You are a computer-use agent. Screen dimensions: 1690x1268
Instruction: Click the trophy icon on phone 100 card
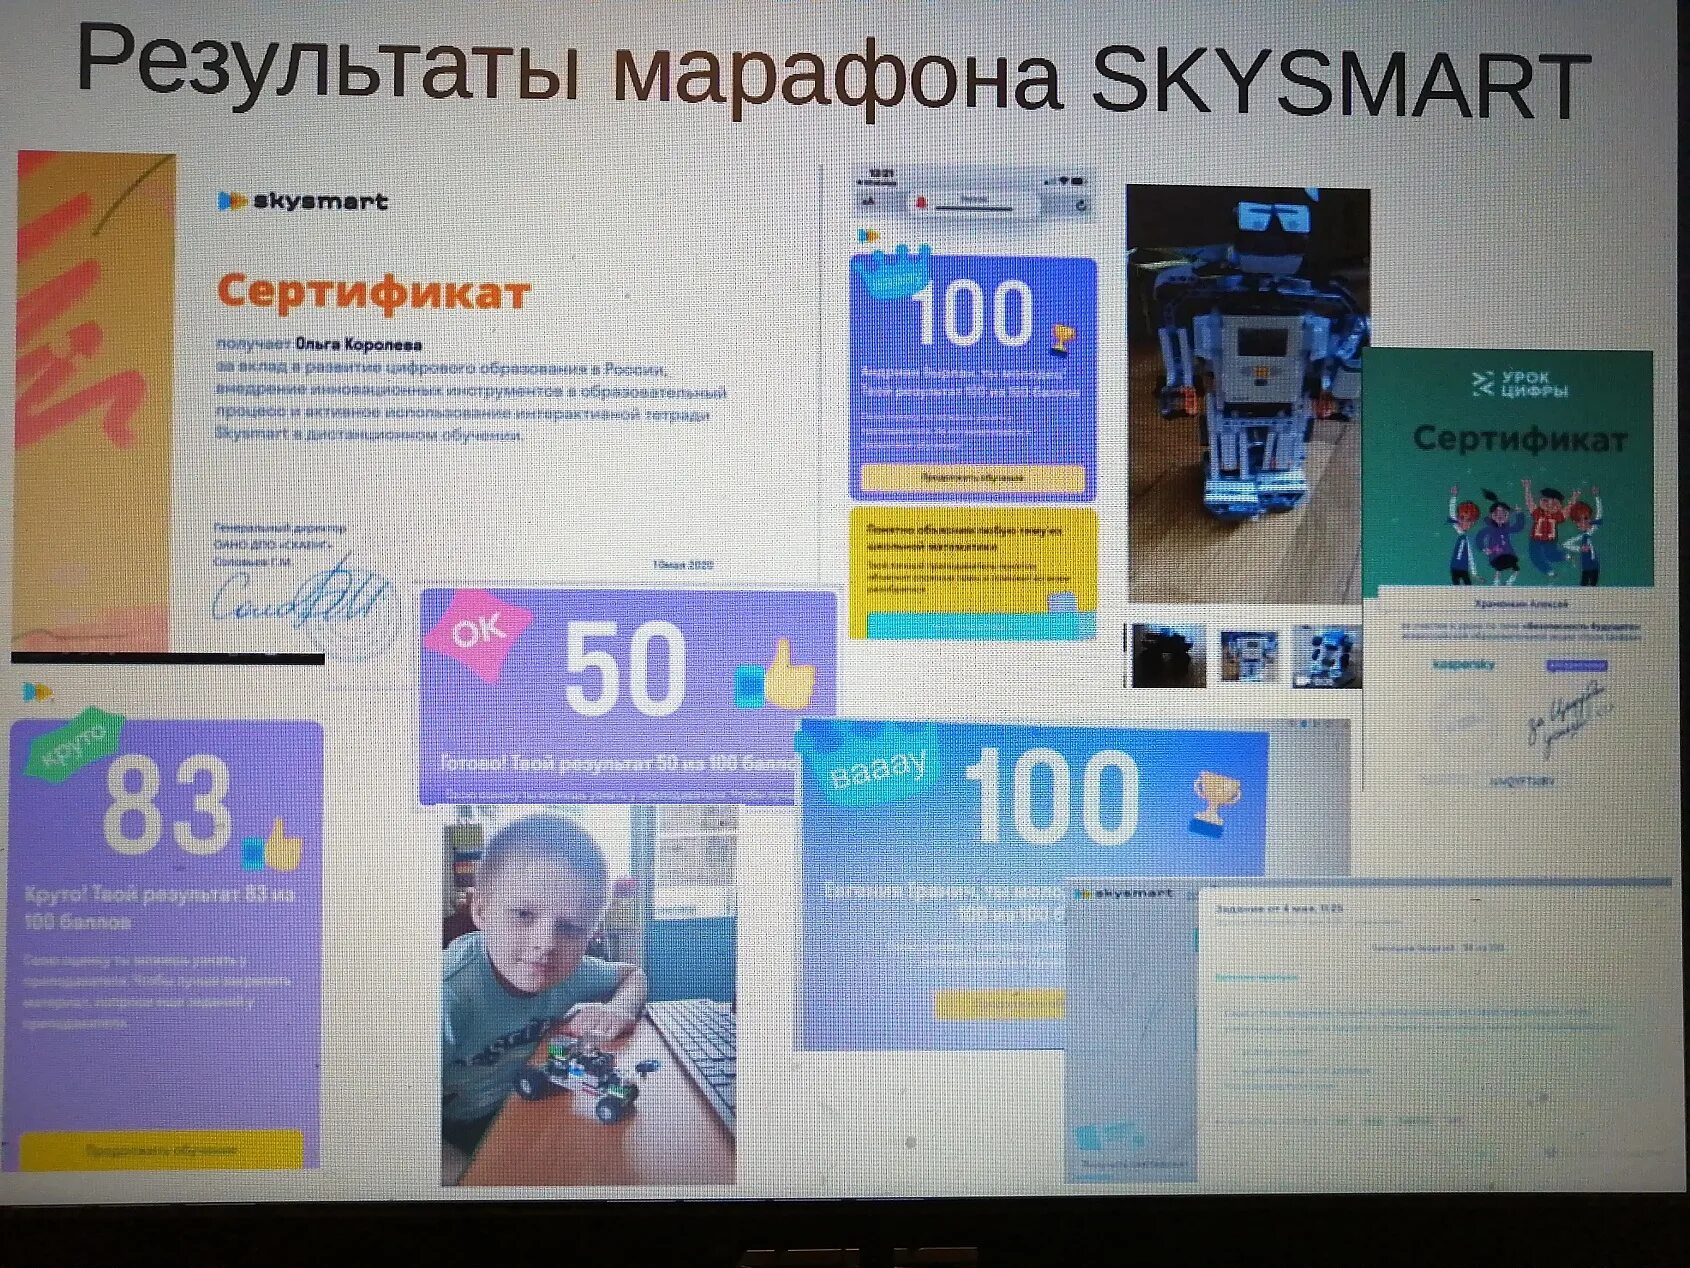click(1061, 338)
